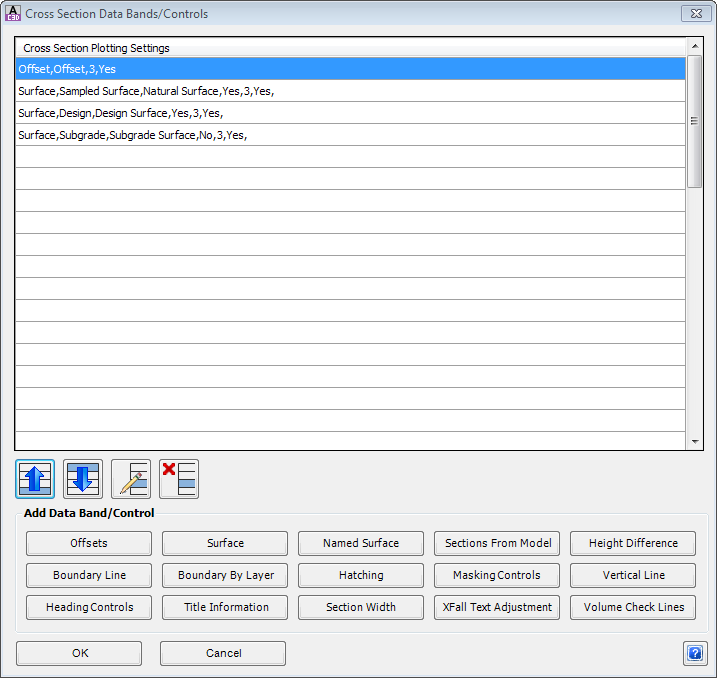Click the list scrollbar down arrow

tap(695, 441)
